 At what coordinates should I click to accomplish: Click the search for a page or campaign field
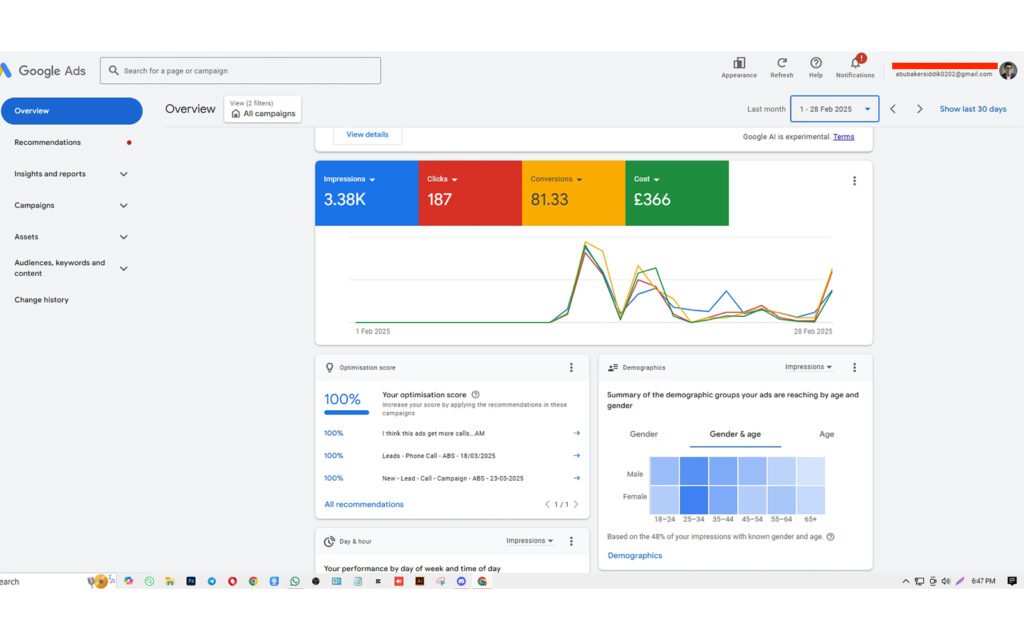click(240, 71)
